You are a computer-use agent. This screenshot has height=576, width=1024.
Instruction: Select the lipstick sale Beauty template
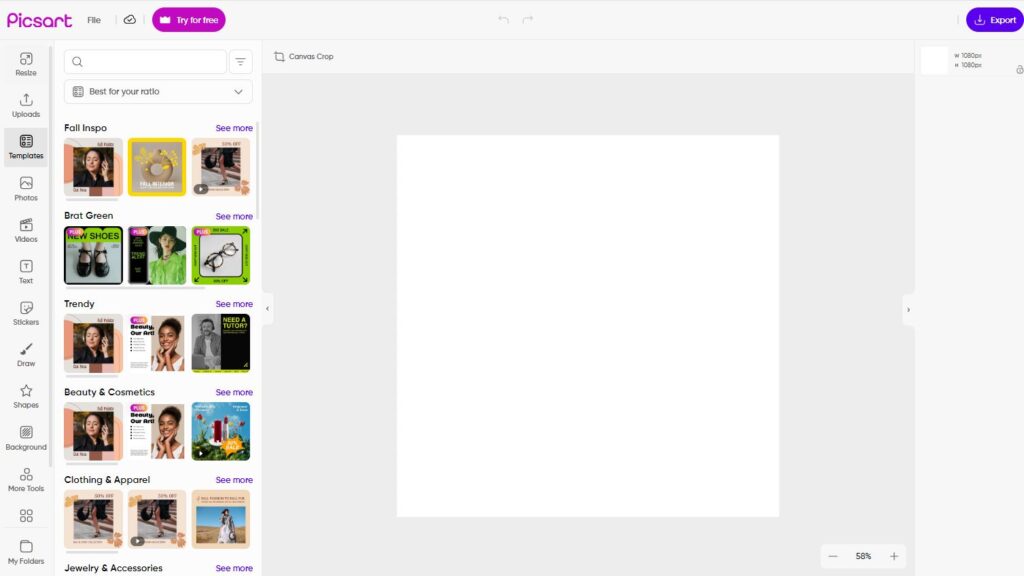(221, 431)
